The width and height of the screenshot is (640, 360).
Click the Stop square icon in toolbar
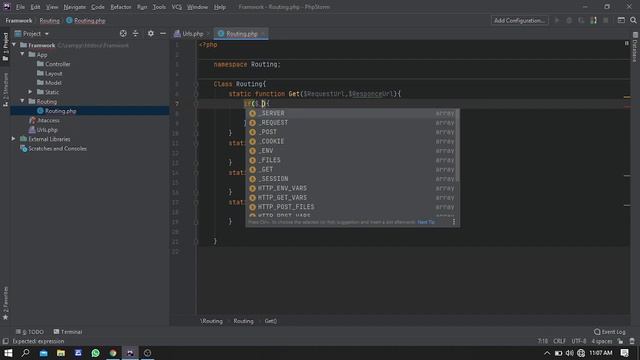(x=606, y=20)
